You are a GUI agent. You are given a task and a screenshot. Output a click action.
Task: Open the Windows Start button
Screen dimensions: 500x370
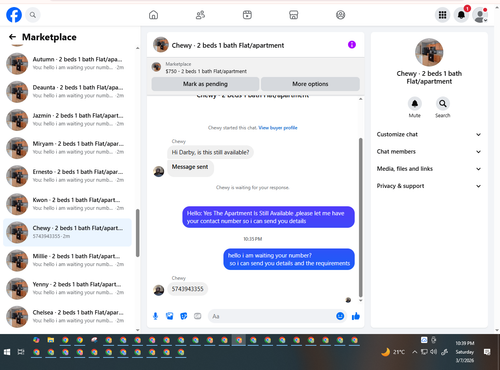tap(7, 352)
